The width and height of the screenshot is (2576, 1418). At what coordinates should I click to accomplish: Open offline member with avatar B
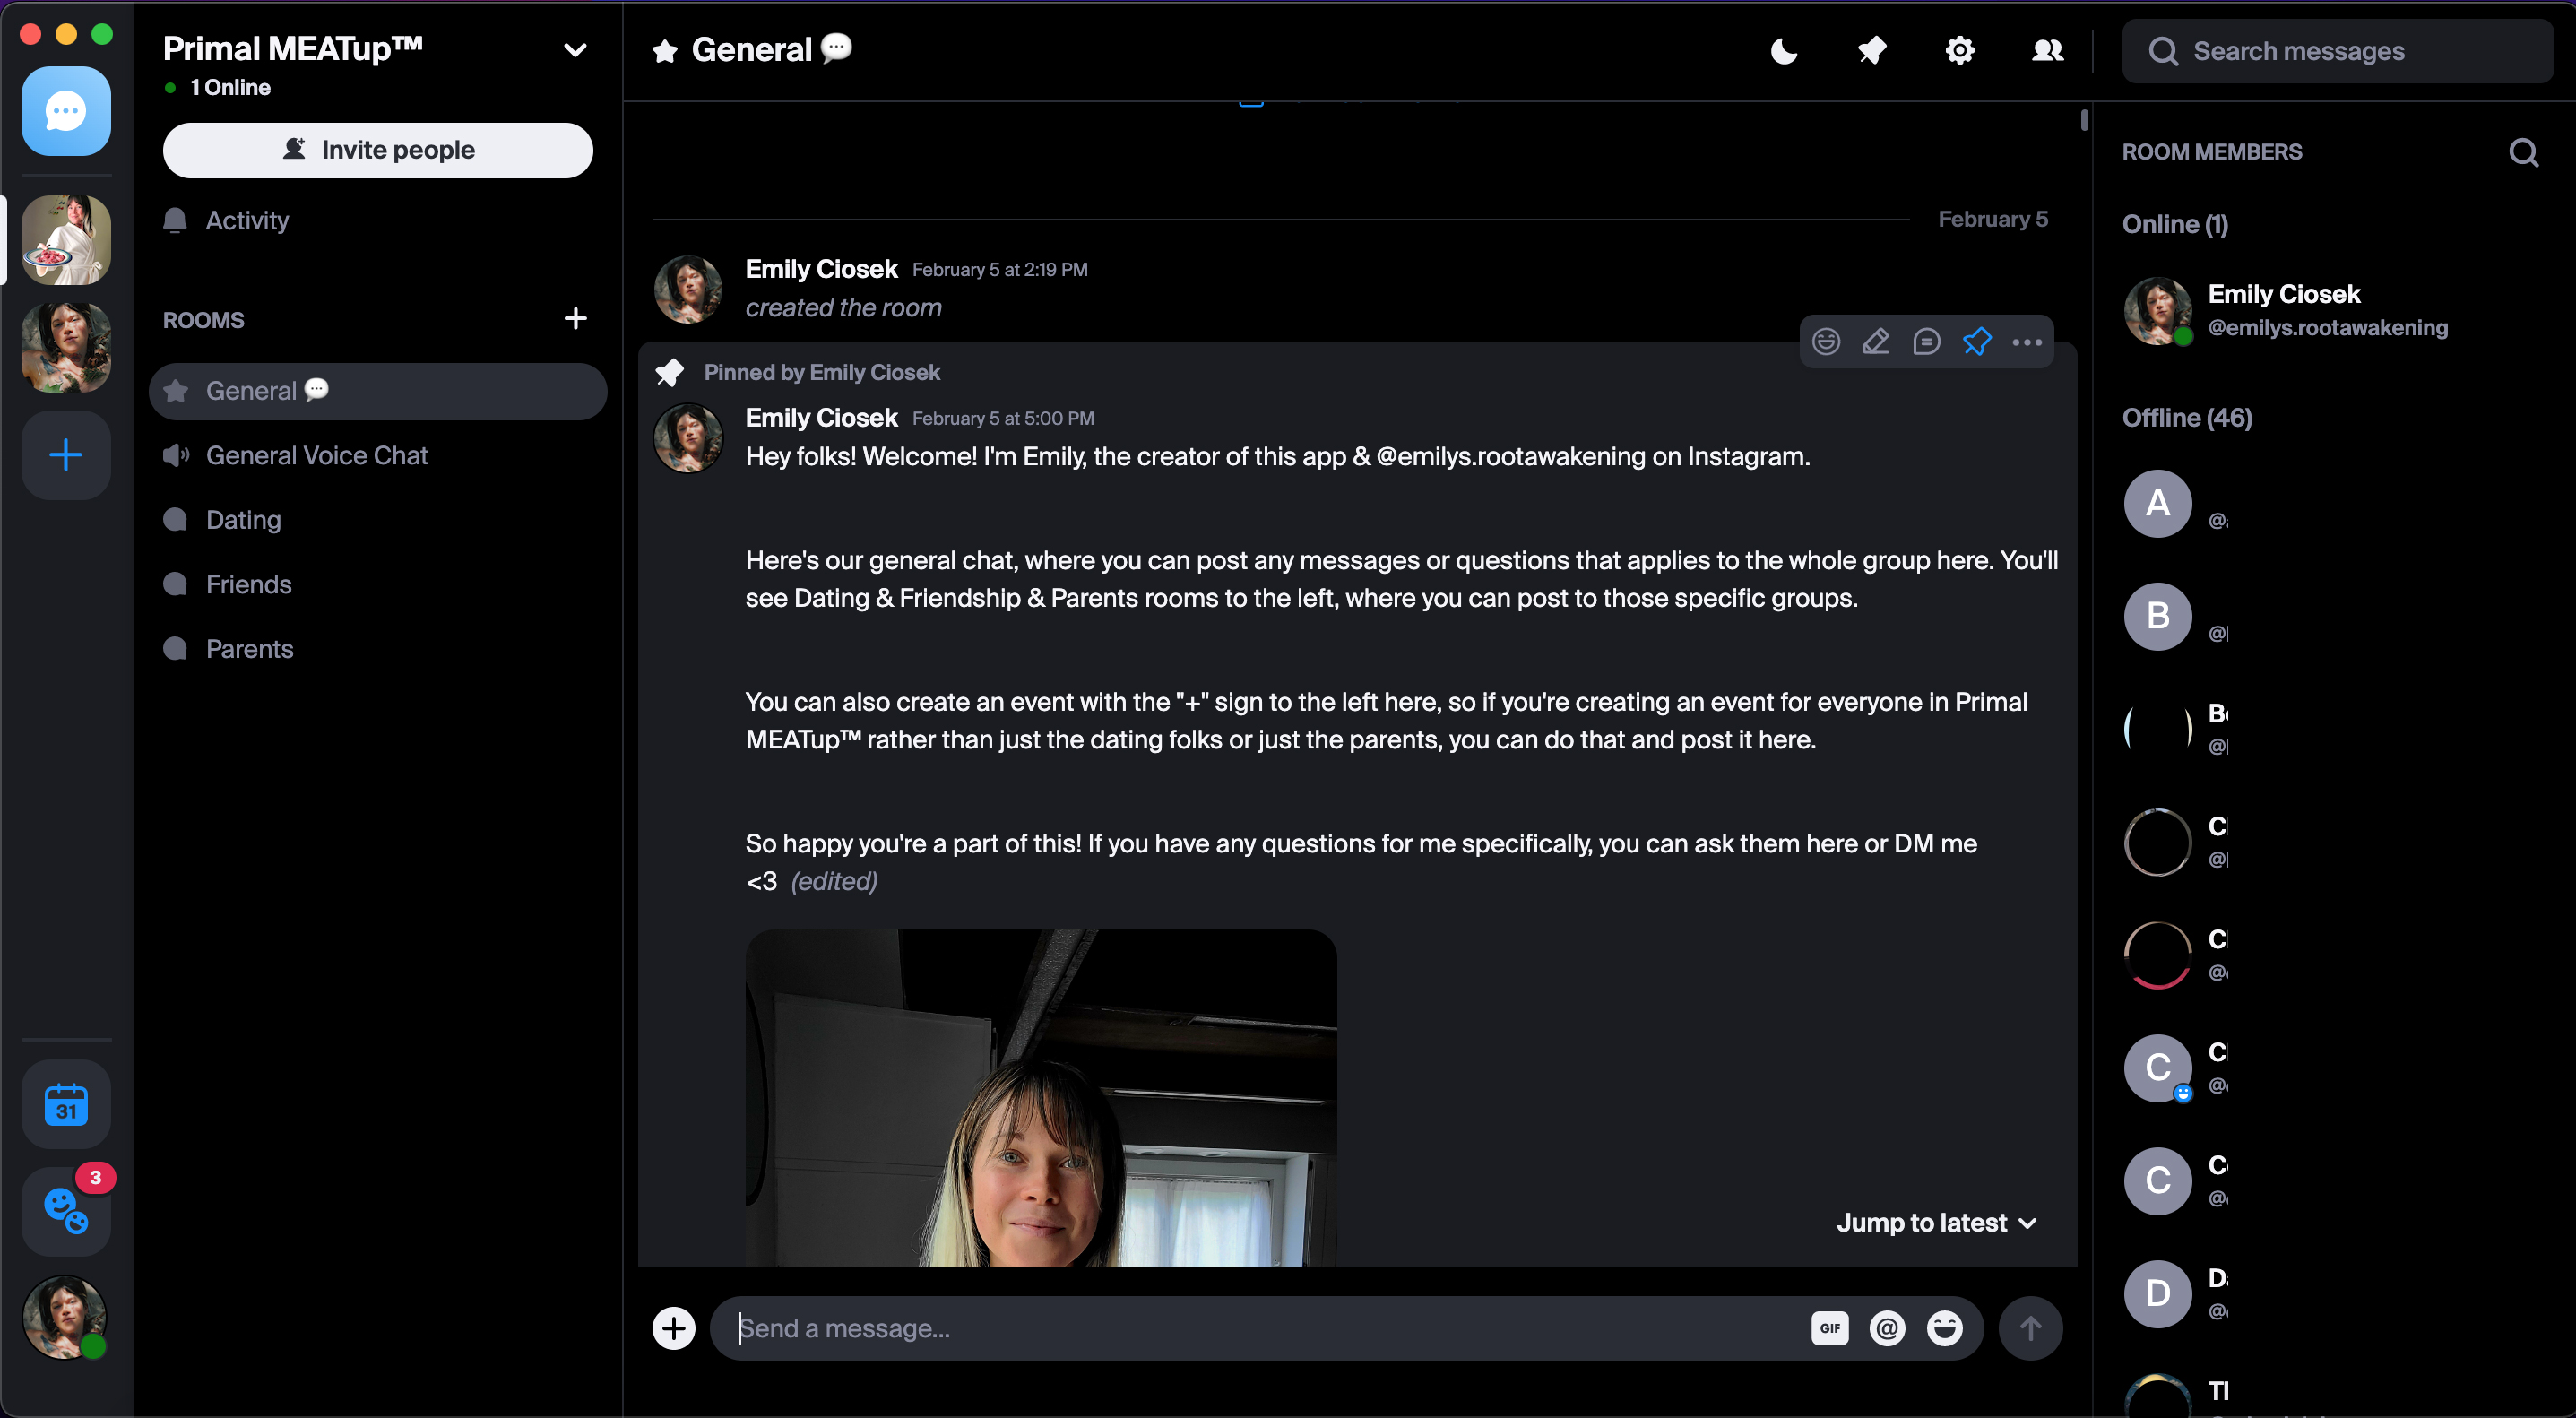tap(2158, 617)
